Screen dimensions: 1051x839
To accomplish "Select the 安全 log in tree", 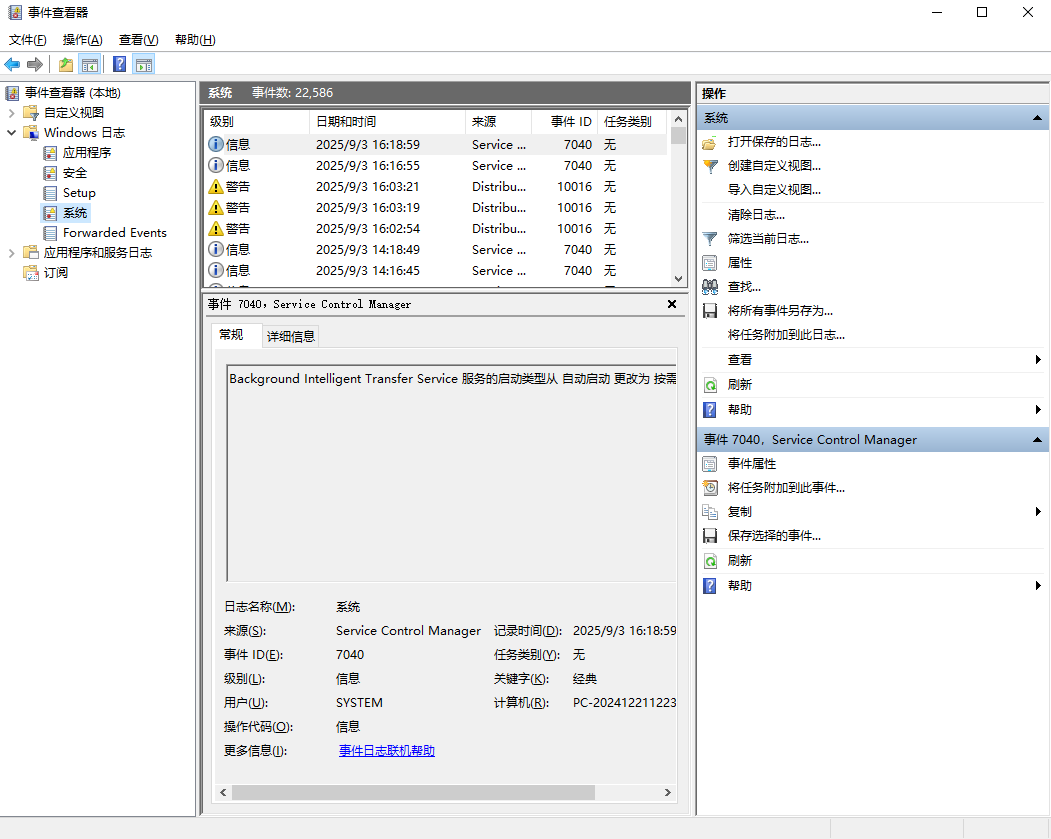I will 75,173.
